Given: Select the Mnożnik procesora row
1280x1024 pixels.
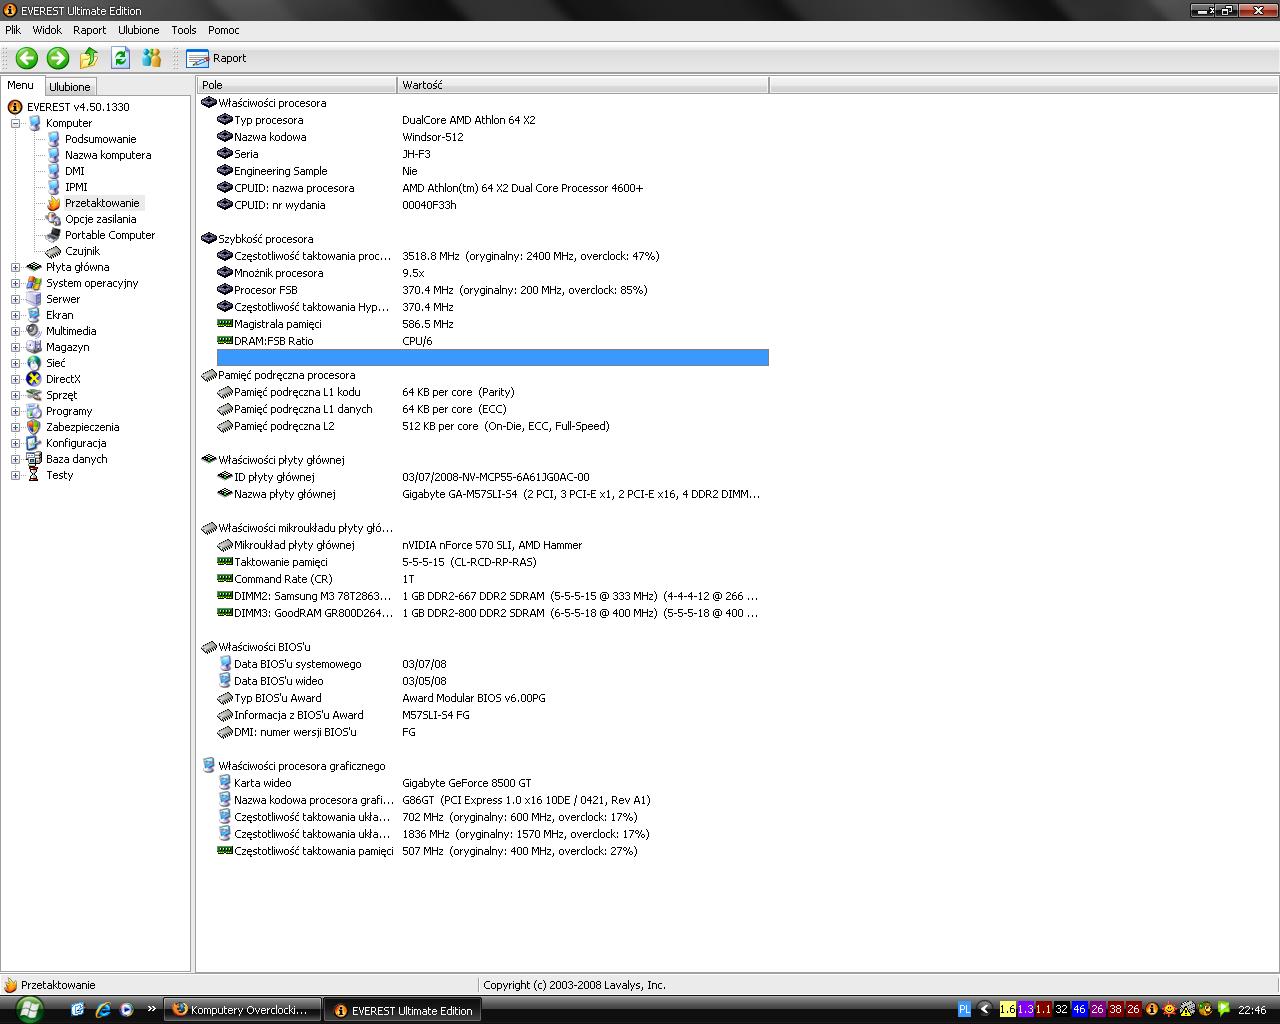Looking at the screenshot, I should pyautogui.click(x=492, y=273).
